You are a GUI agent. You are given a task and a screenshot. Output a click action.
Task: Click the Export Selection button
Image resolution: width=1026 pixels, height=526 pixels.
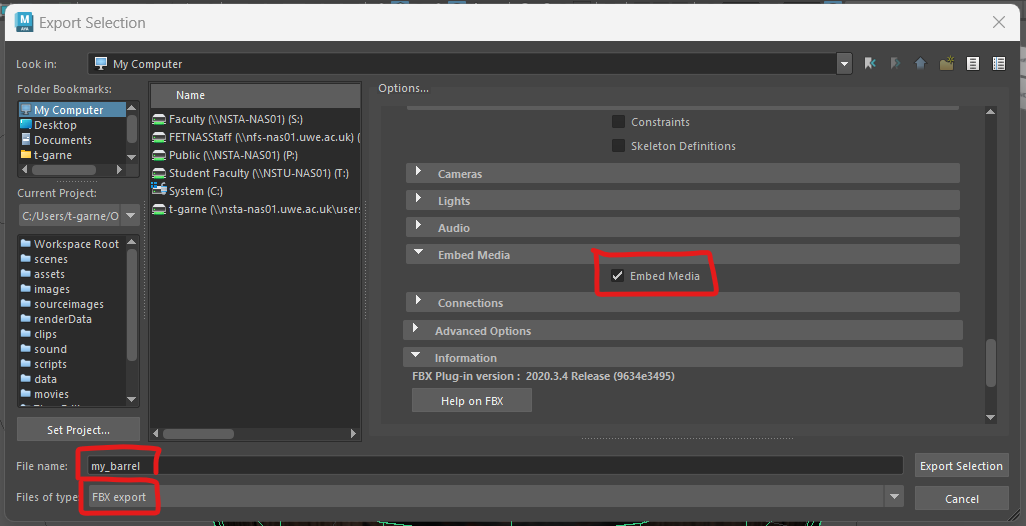[x=960, y=466]
